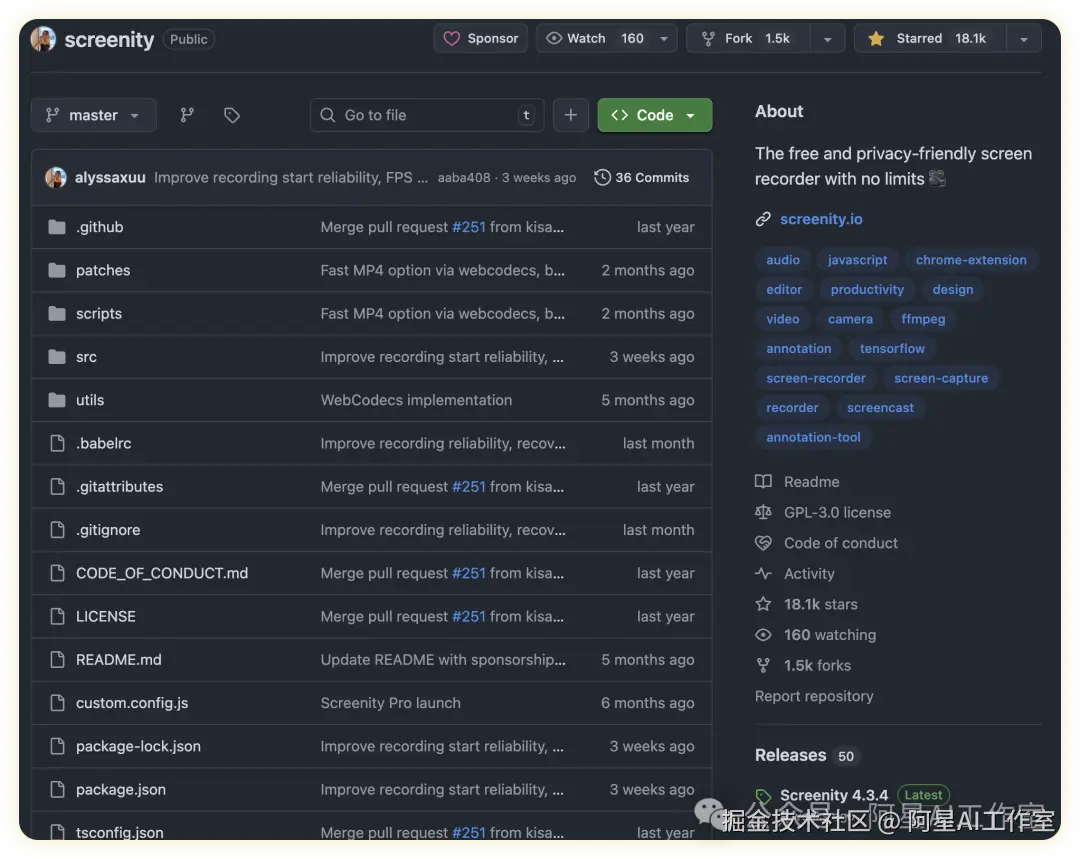The width and height of the screenshot is (1080, 859).
Task: Click the Sponsor button
Action: click(481, 39)
